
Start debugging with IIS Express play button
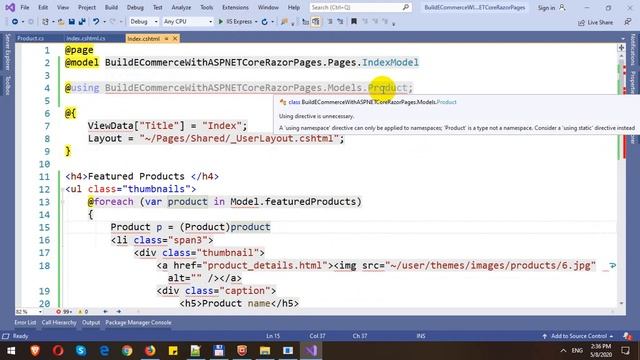pyautogui.click(x=220, y=22)
